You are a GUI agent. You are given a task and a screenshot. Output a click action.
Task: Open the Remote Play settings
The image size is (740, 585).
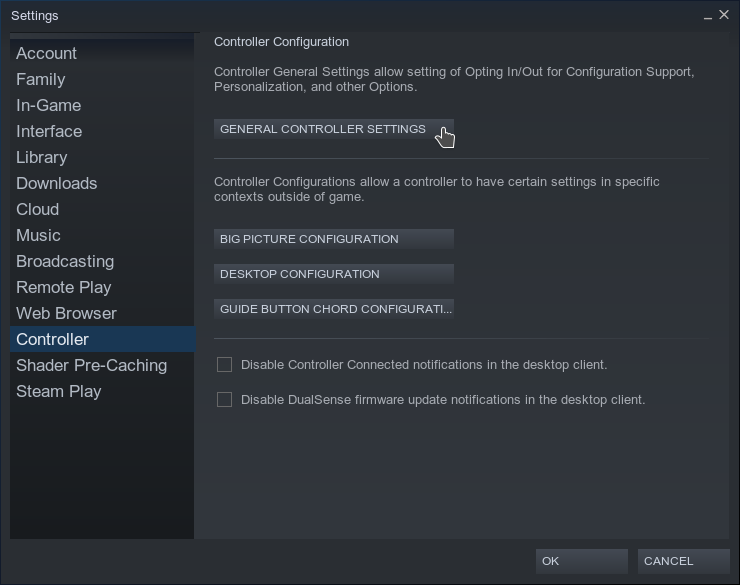tap(102, 287)
